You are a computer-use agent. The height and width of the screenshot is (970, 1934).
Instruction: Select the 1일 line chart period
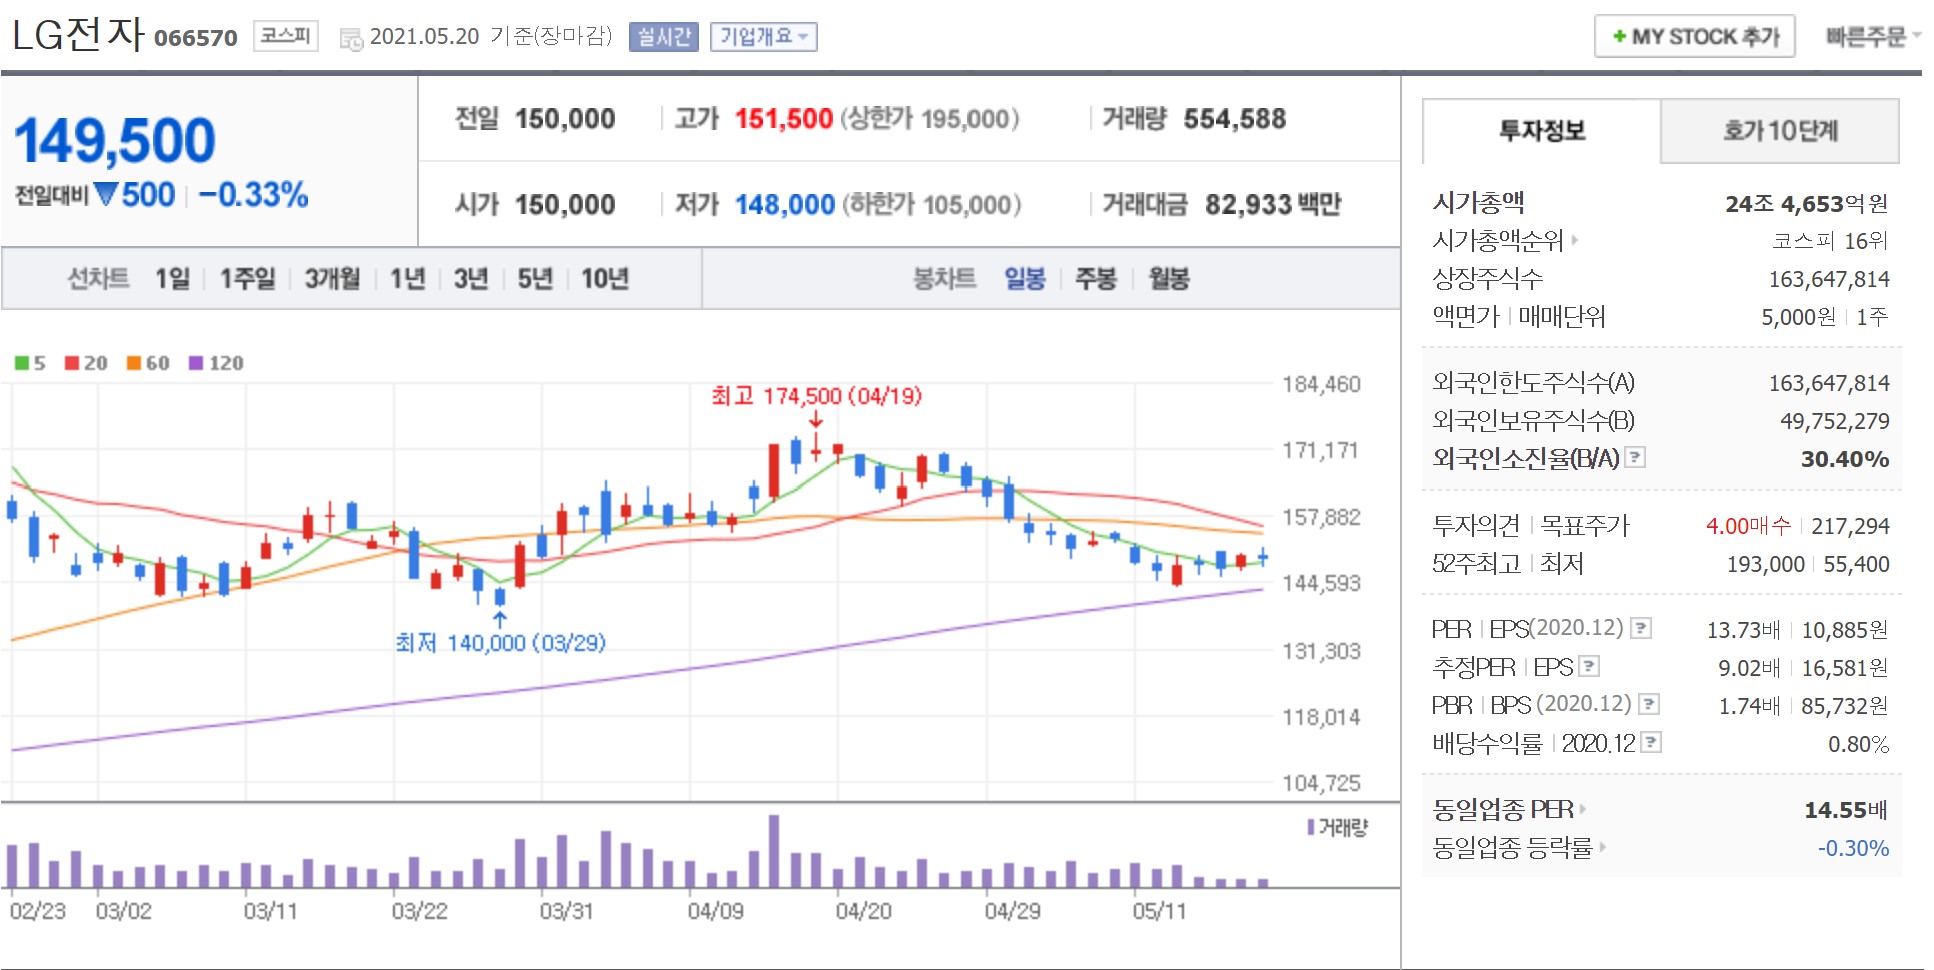(x=172, y=278)
